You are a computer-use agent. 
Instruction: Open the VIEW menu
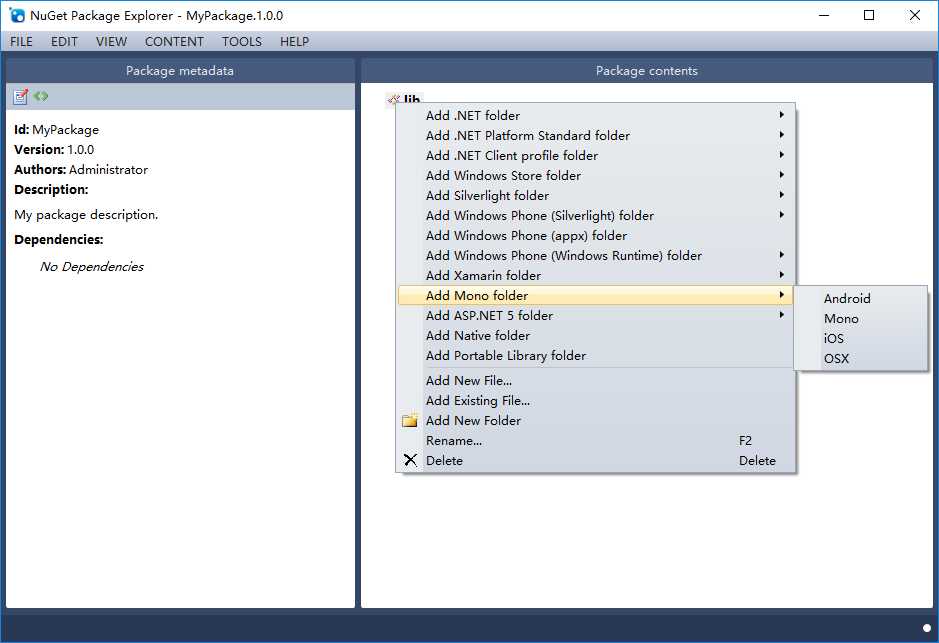(111, 41)
